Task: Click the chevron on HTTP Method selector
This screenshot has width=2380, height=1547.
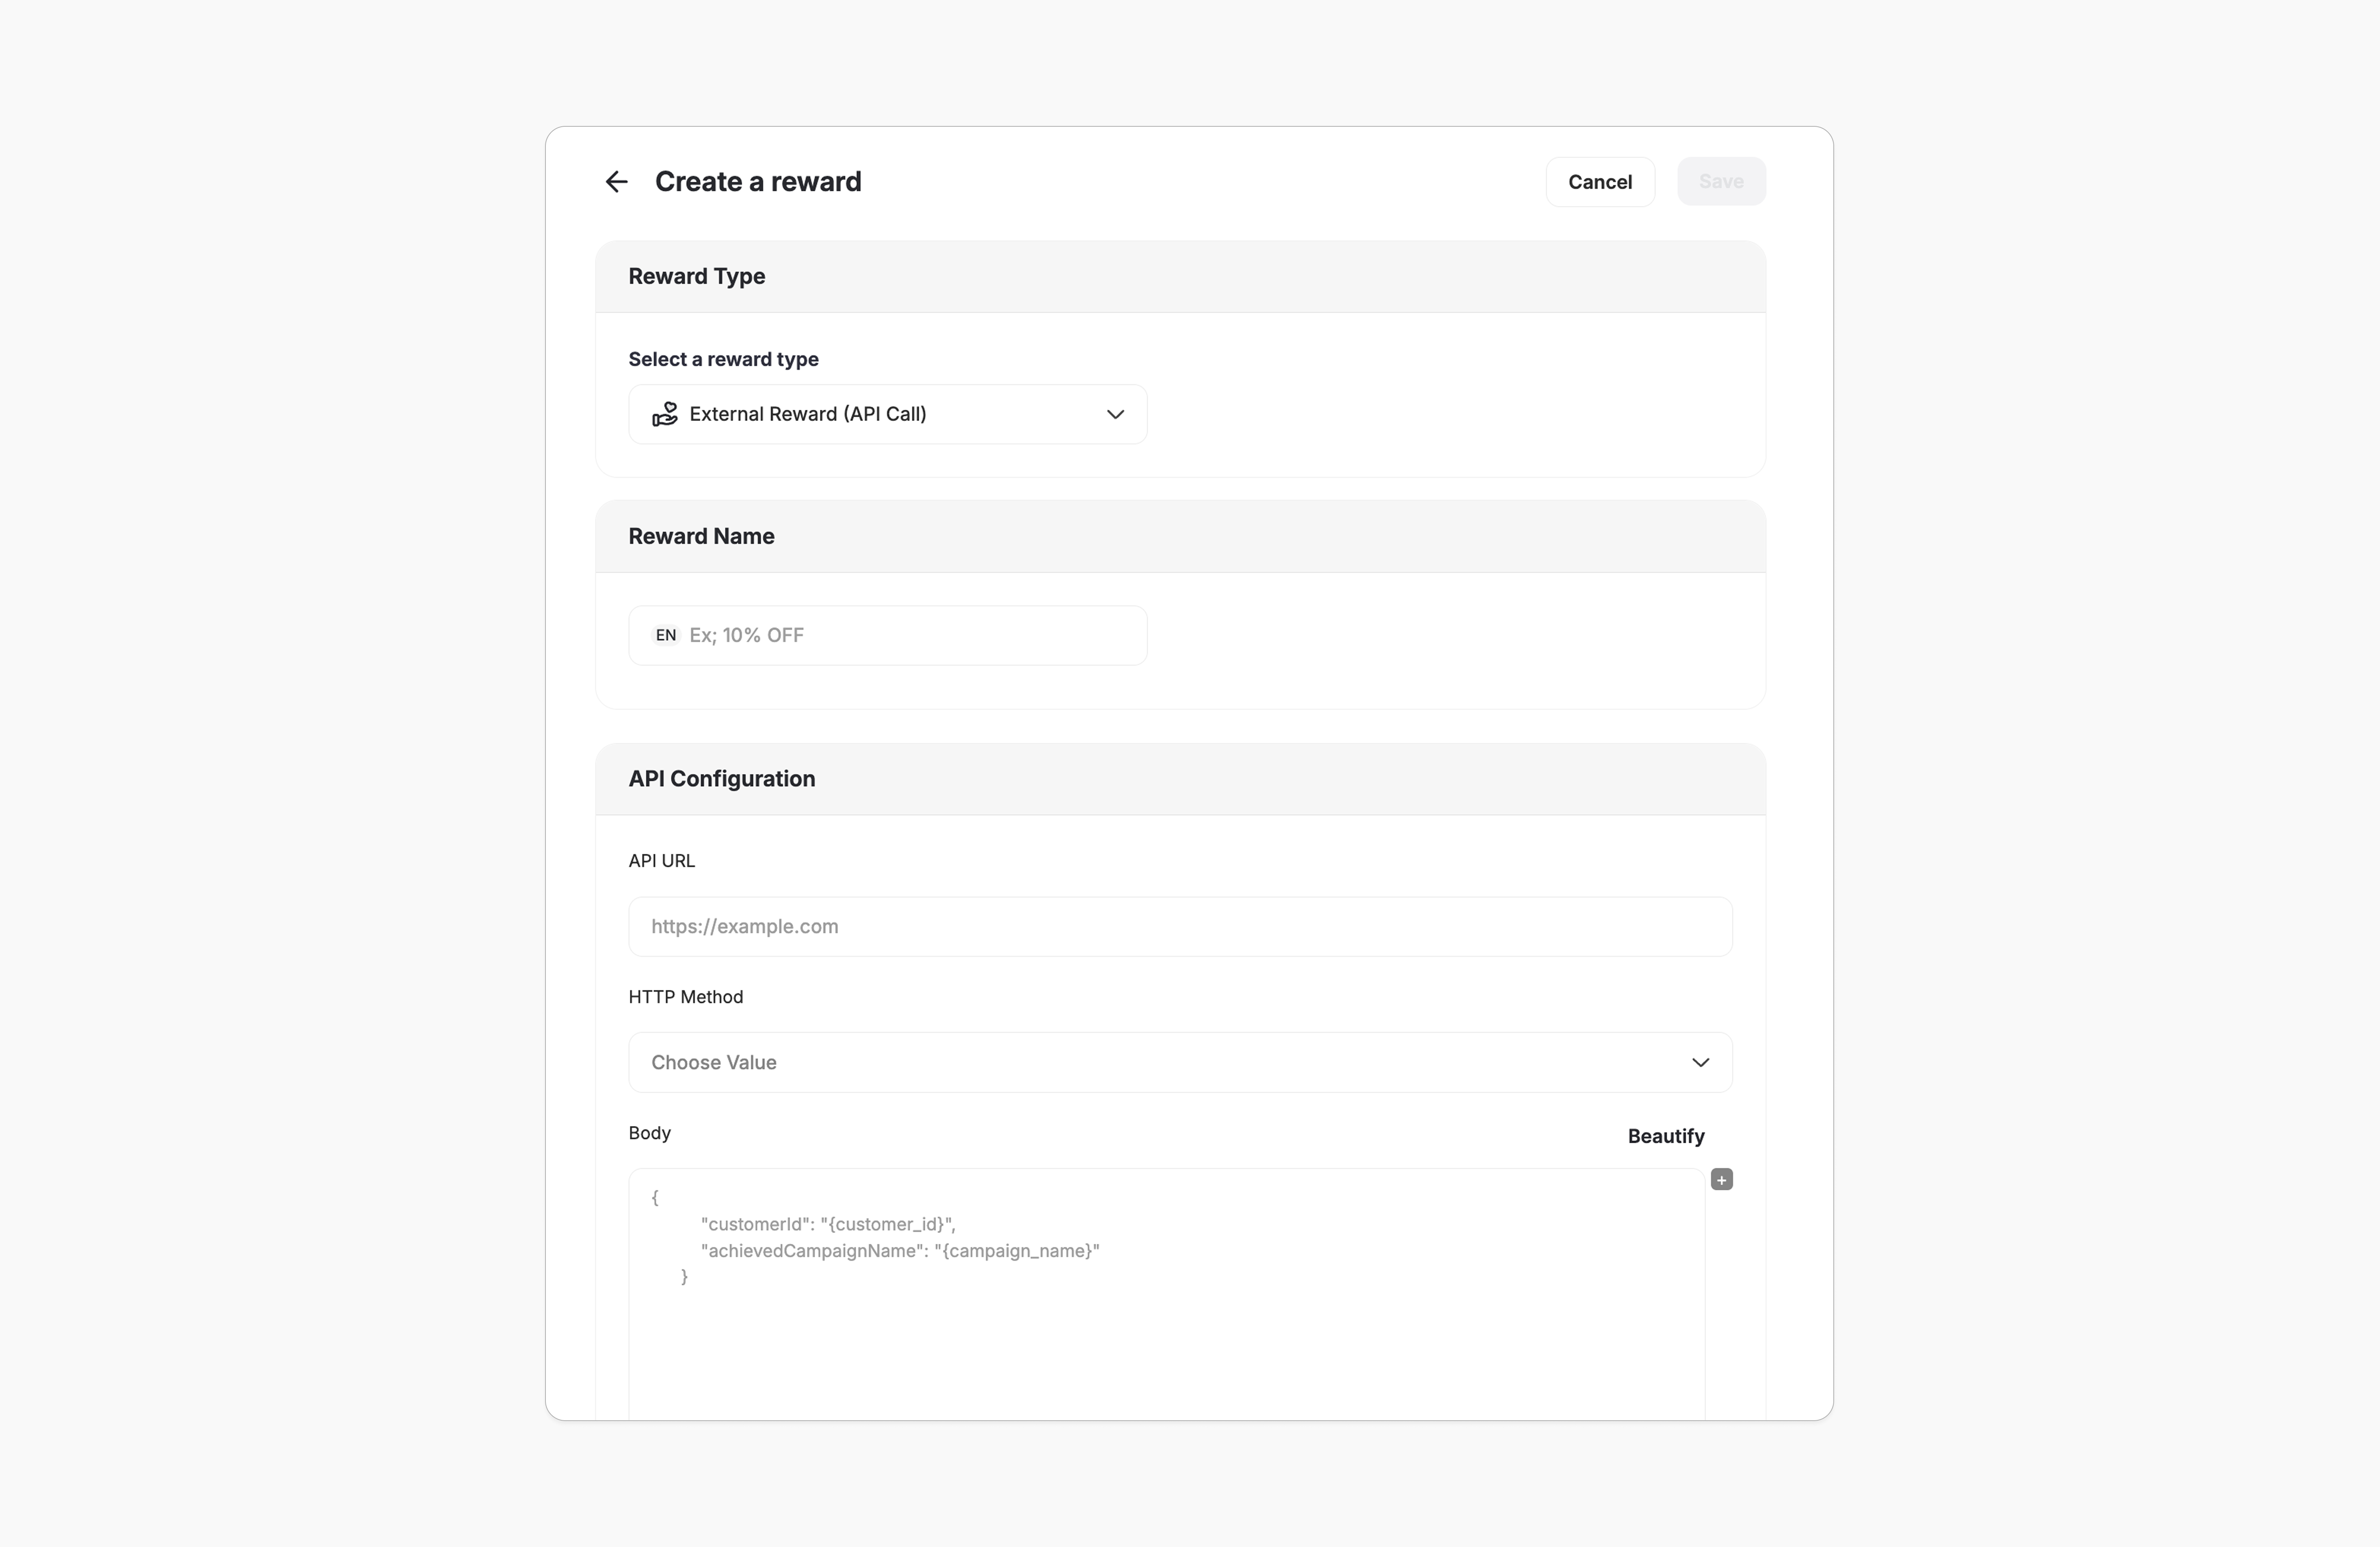Action: tap(1701, 1062)
